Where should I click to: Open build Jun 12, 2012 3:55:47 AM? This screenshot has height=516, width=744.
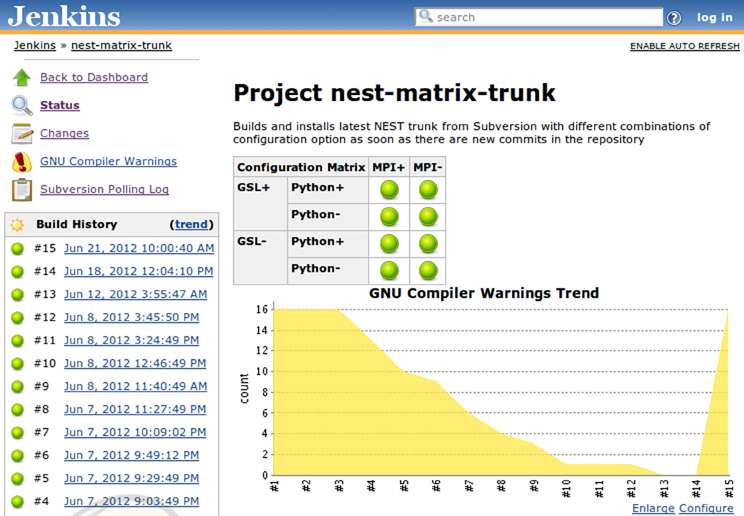click(136, 294)
